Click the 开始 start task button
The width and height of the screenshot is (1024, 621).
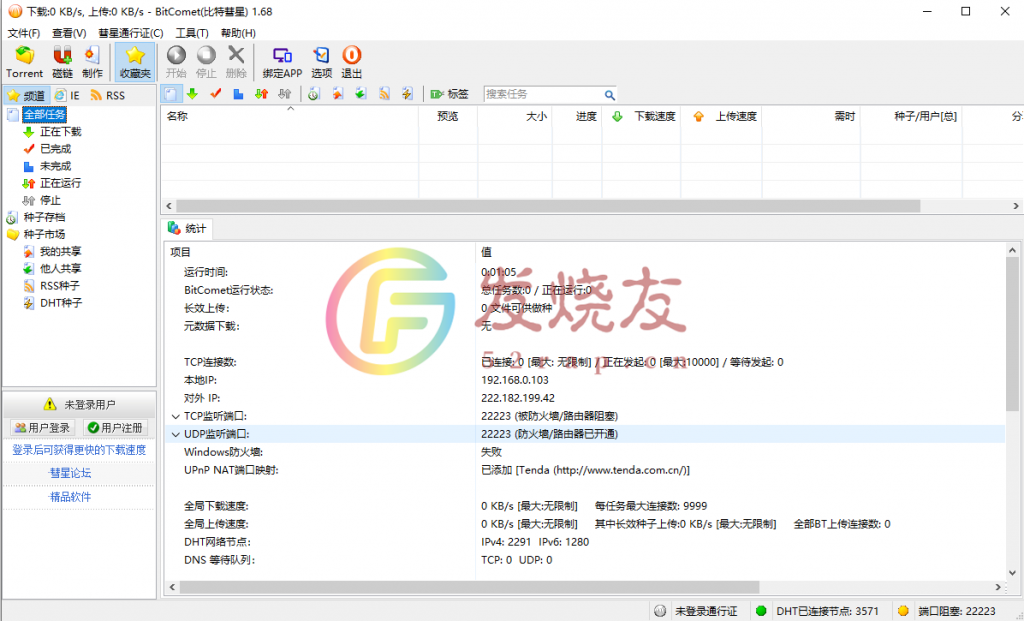click(x=176, y=63)
